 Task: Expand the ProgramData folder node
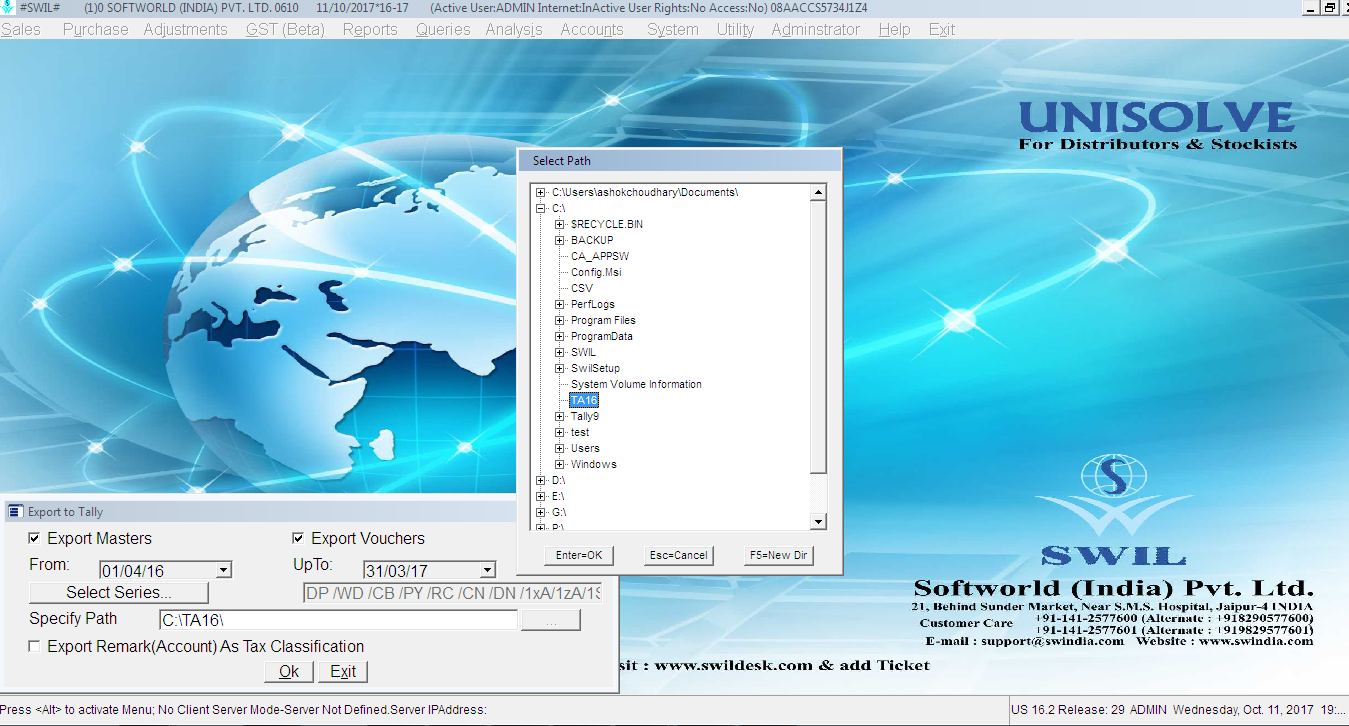tap(560, 336)
